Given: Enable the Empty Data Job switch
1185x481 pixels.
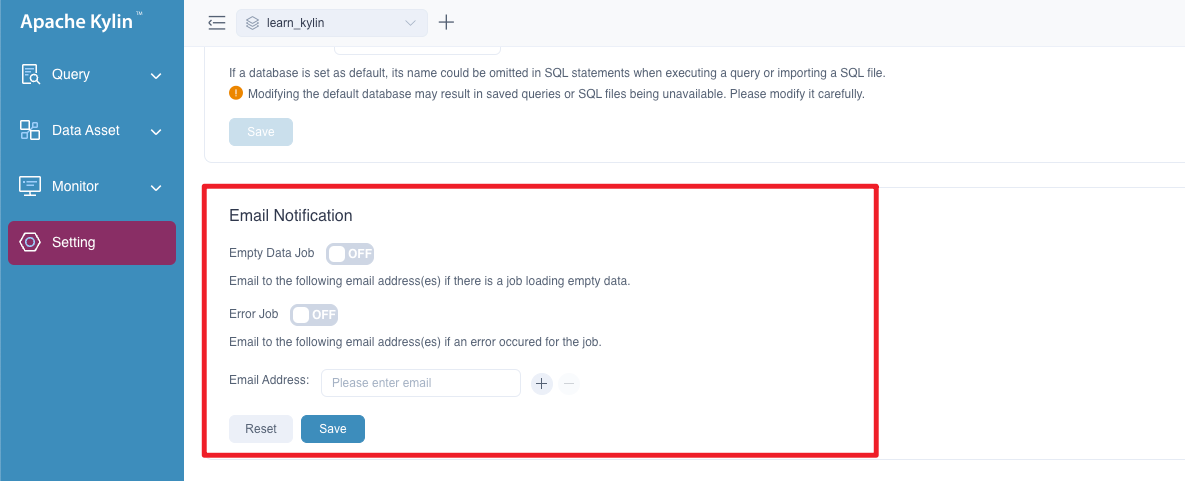Looking at the screenshot, I should (350, 254).
